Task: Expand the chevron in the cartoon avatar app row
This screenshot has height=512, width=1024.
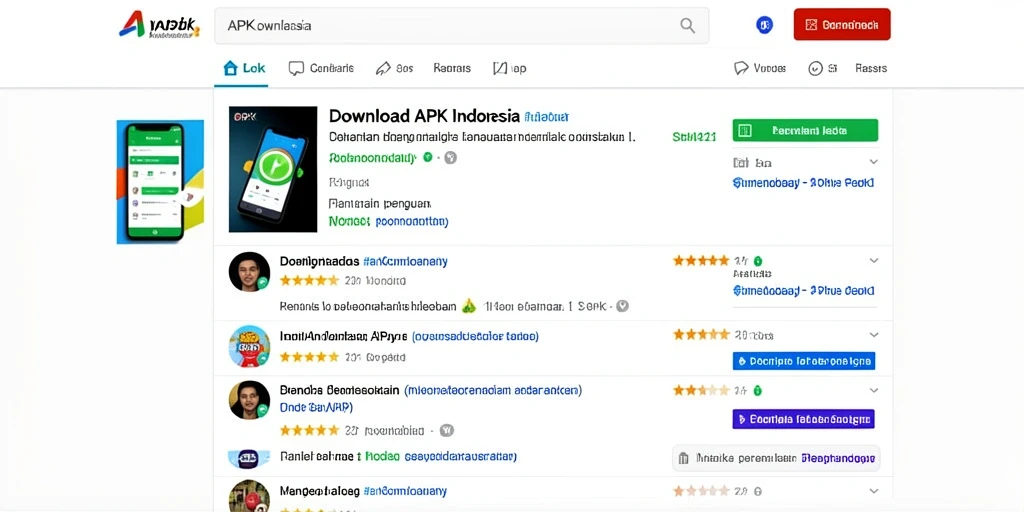Action: click(874, 335)
